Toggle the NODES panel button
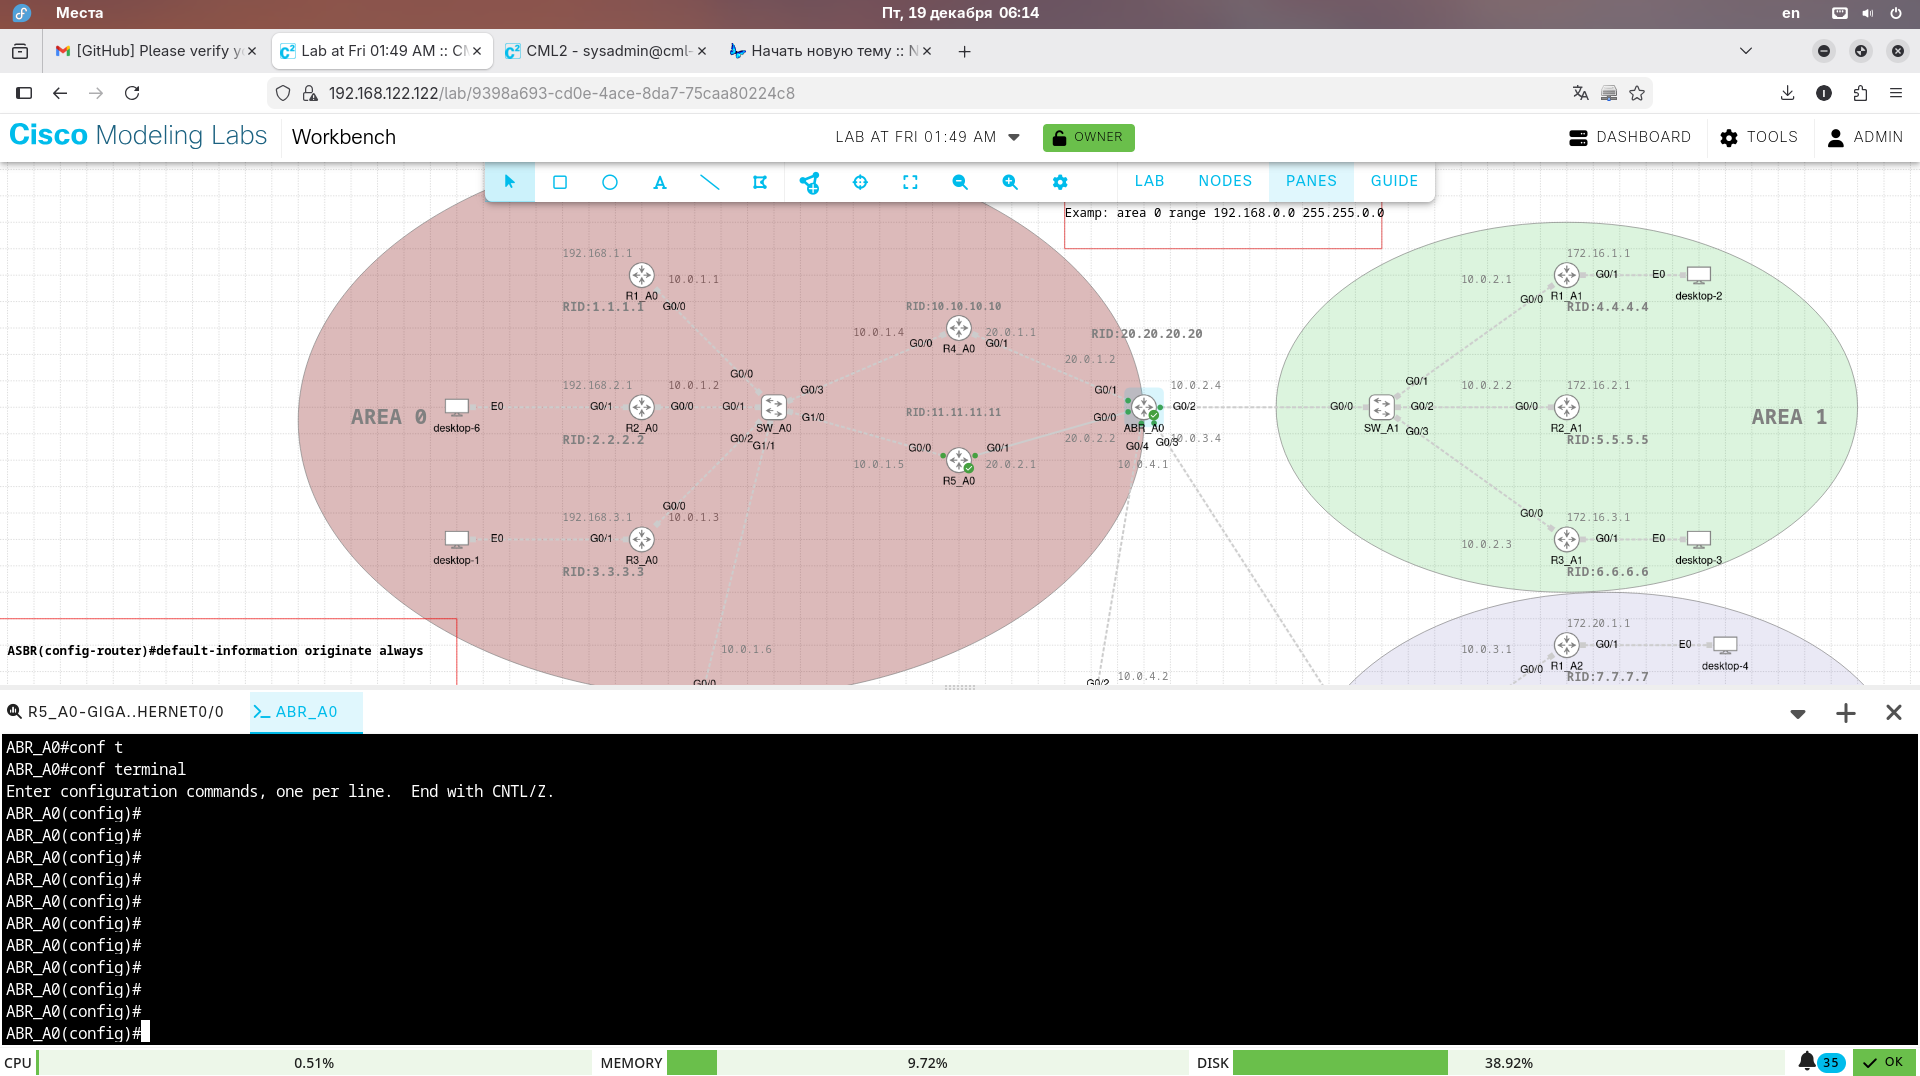The width and height of the screenshot is (1920, 1076). (1225, 181)
